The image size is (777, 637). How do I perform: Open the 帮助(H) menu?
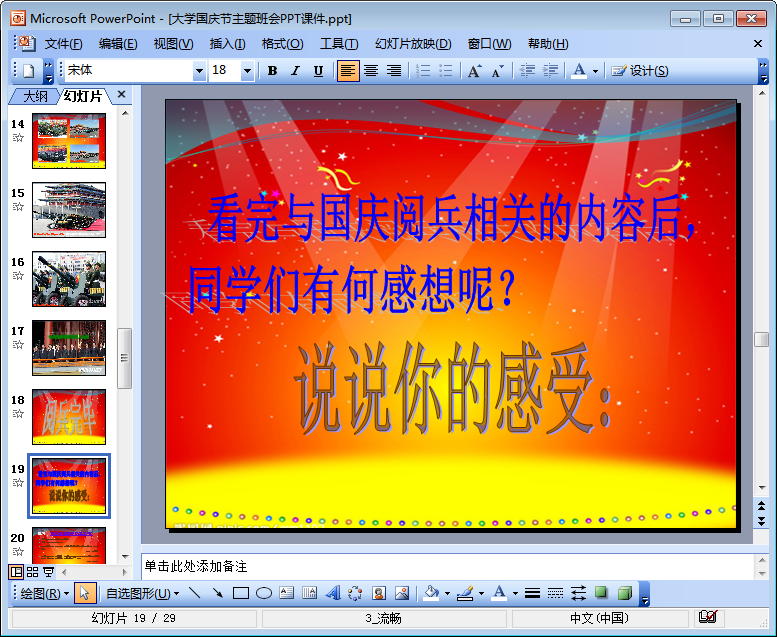click(x=548, y=44)
